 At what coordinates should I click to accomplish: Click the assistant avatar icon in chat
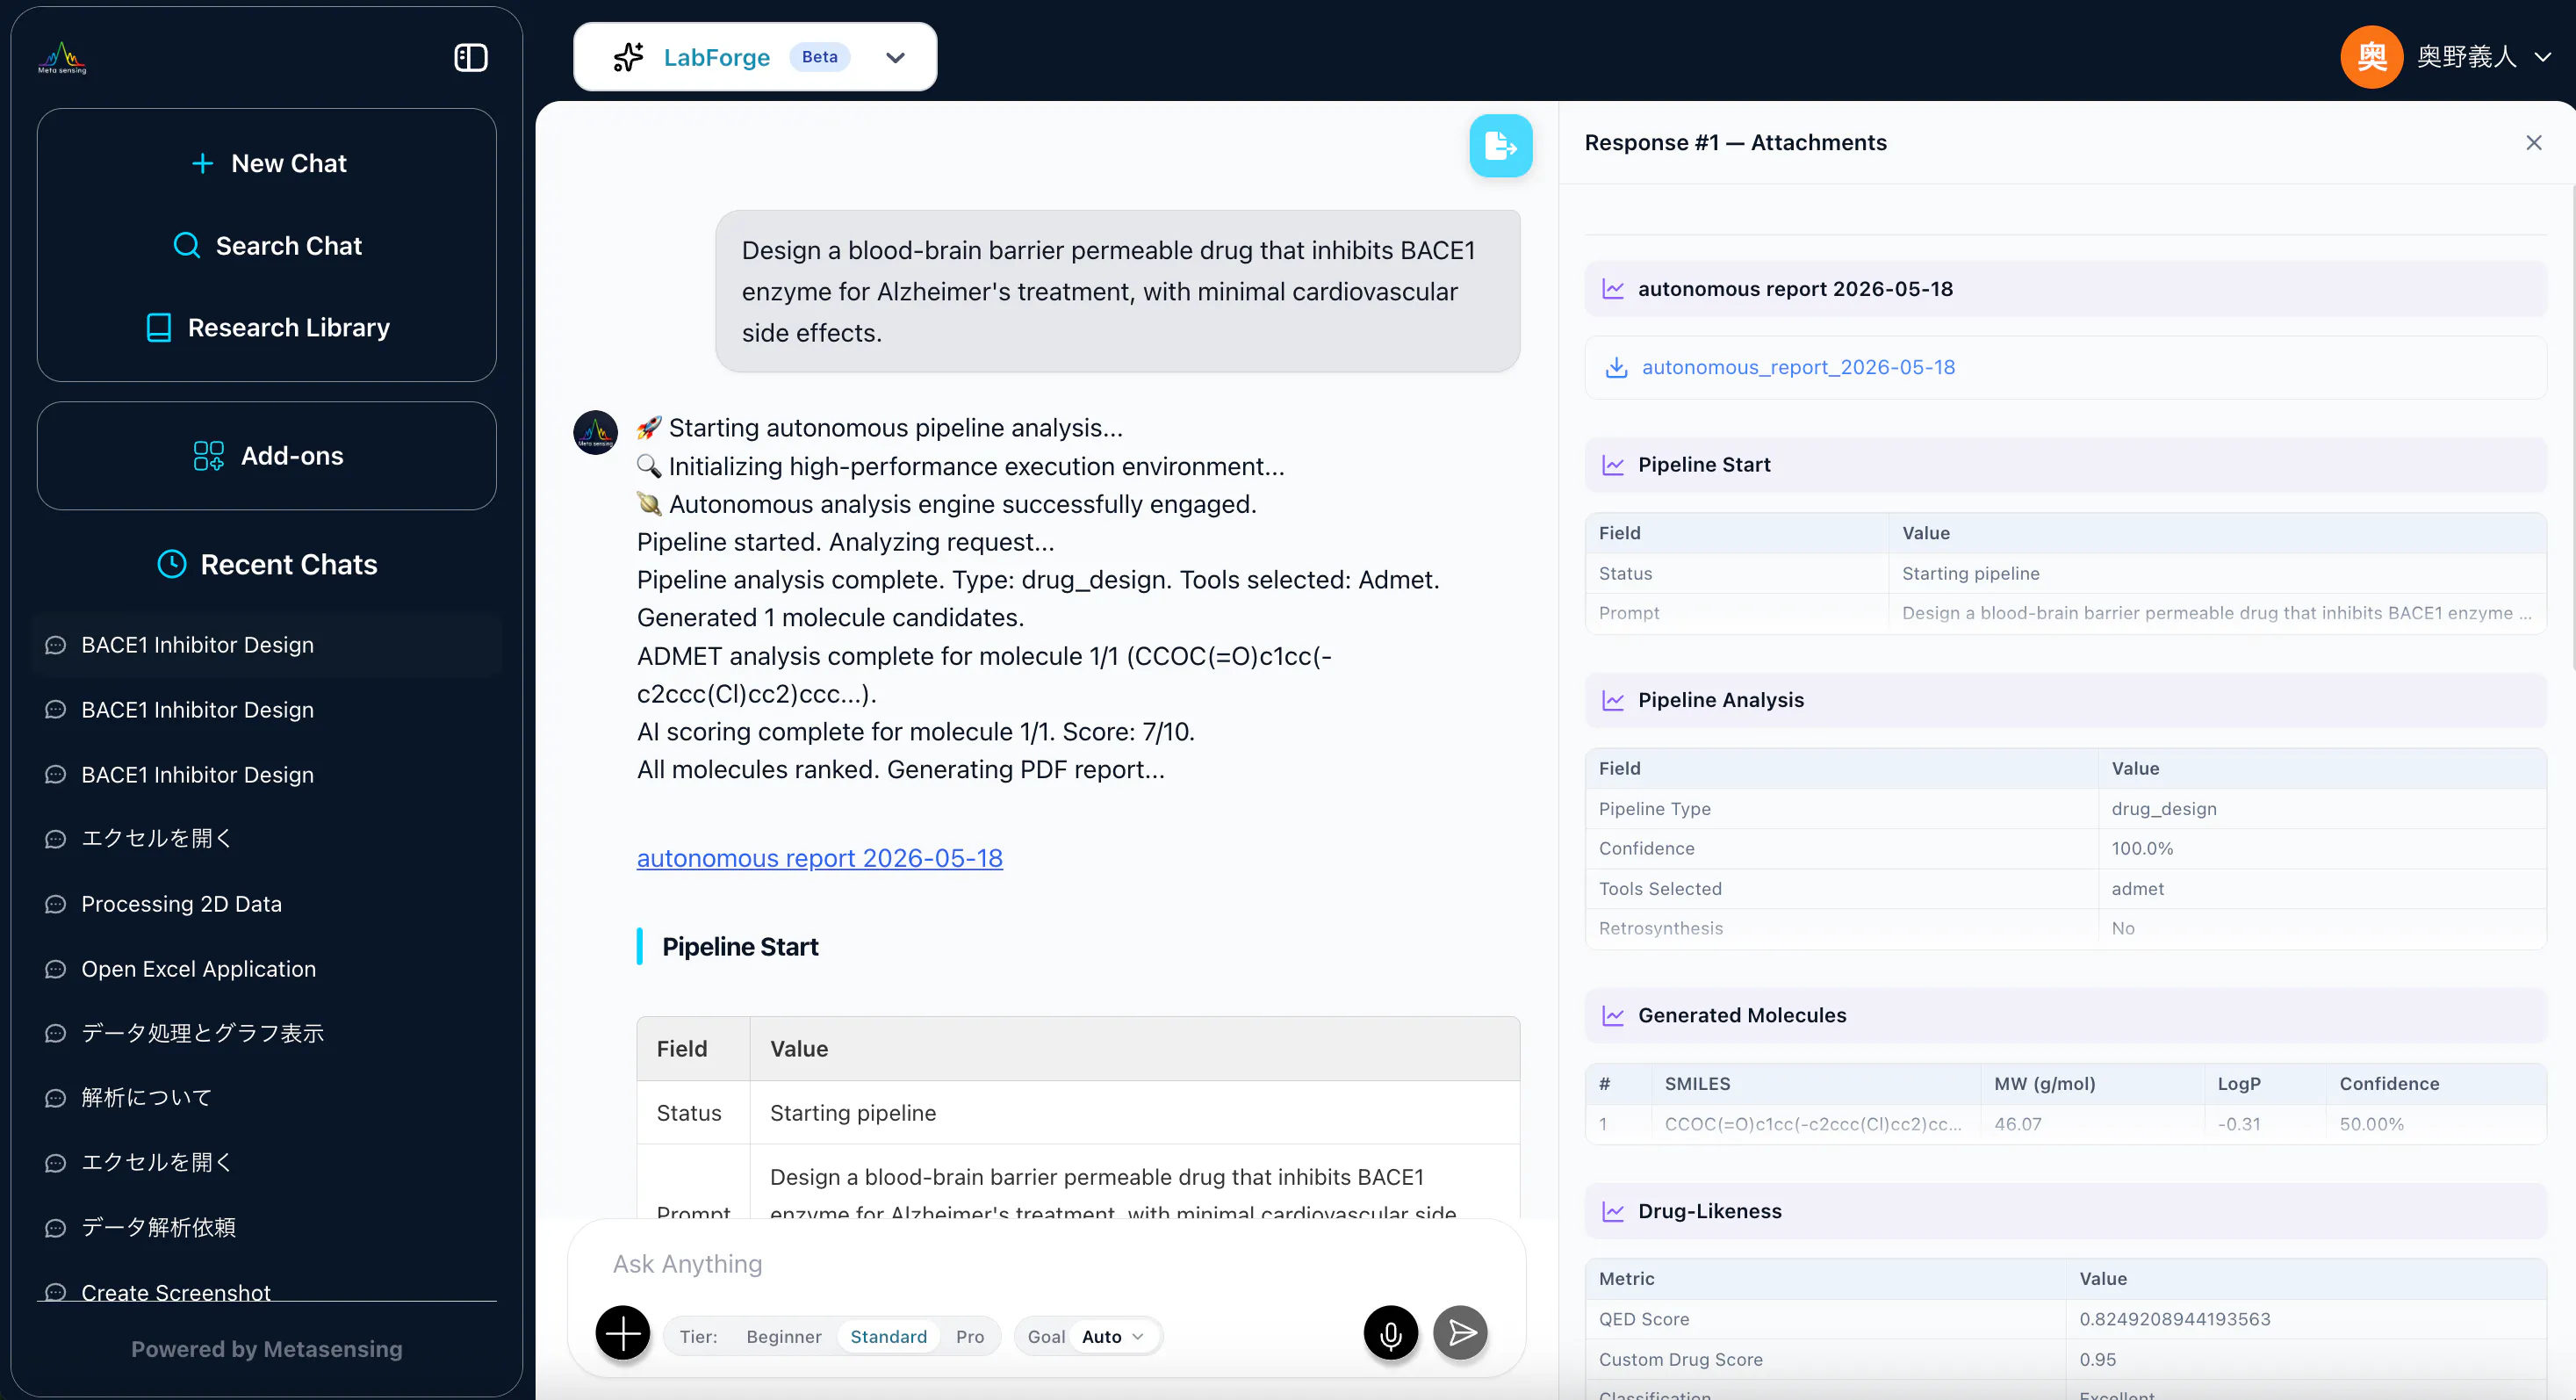[x=595, y=432]
